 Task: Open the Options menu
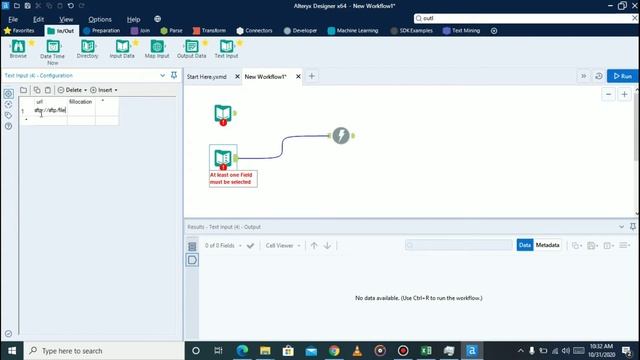100,19
